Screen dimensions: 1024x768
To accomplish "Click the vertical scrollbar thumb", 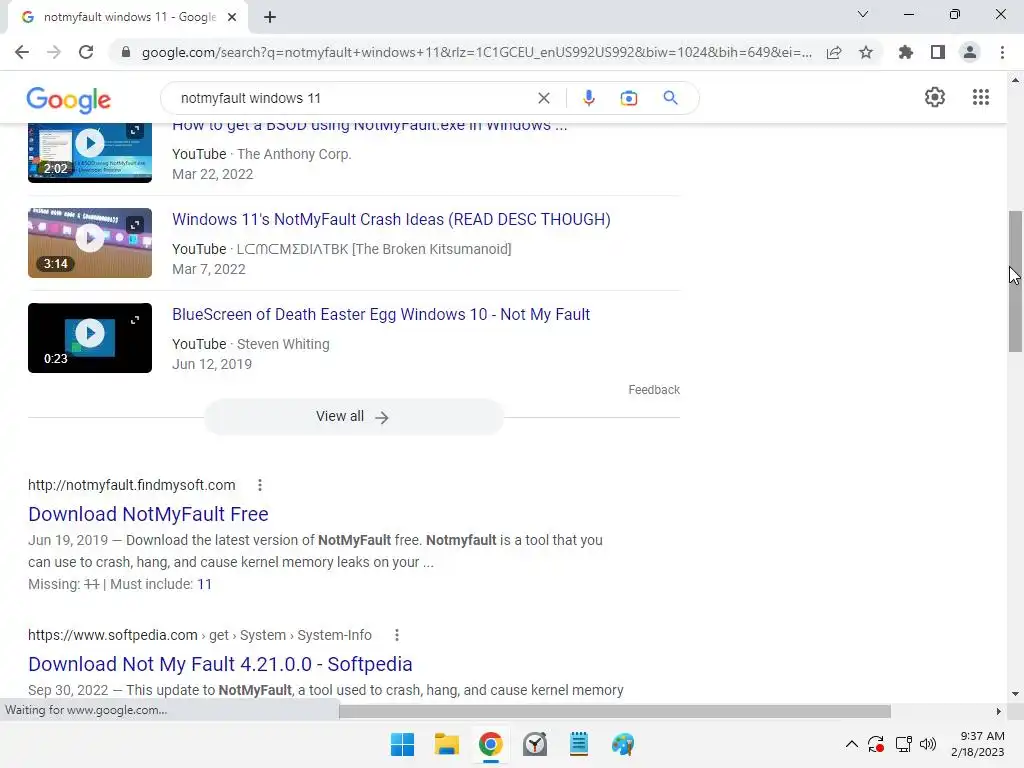I will pyautogui.click(x=1015, y=281).
